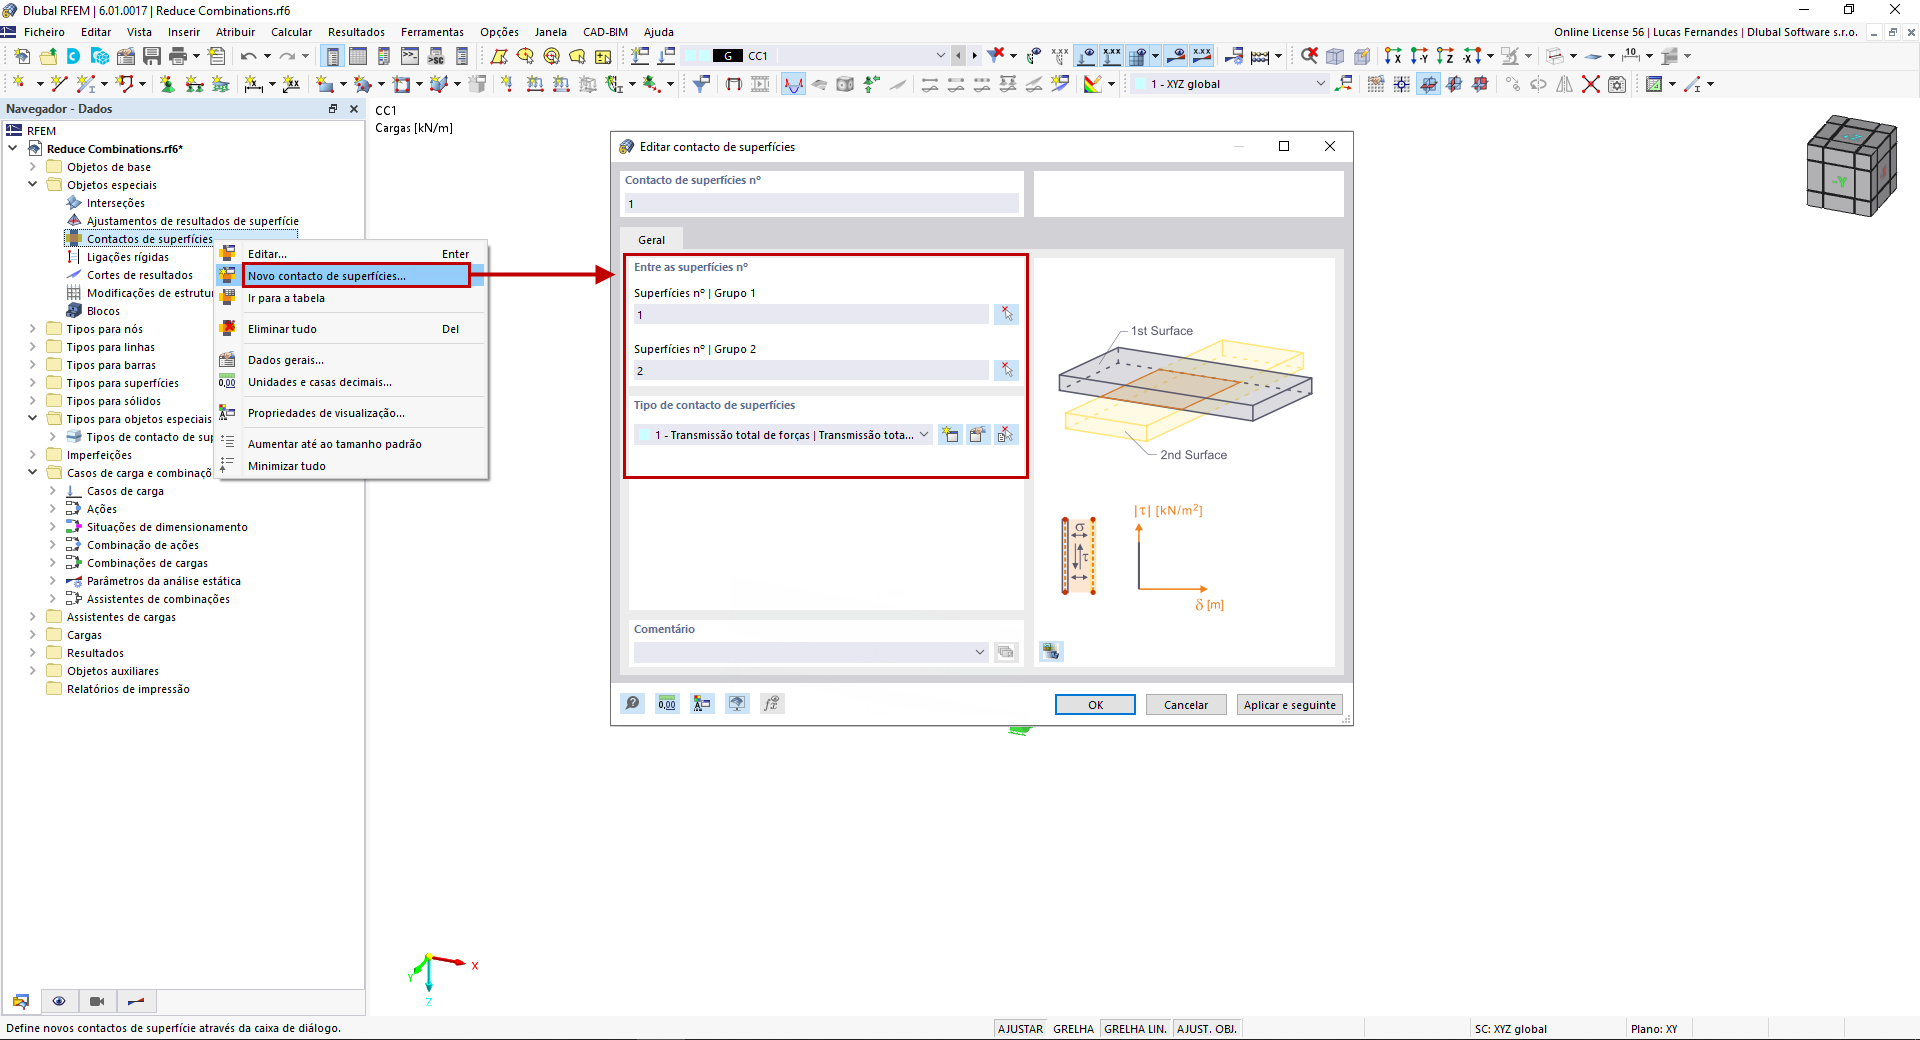The image size is (1920, 1040).
Task: Click the OK button
Action: pos(1095,705)
